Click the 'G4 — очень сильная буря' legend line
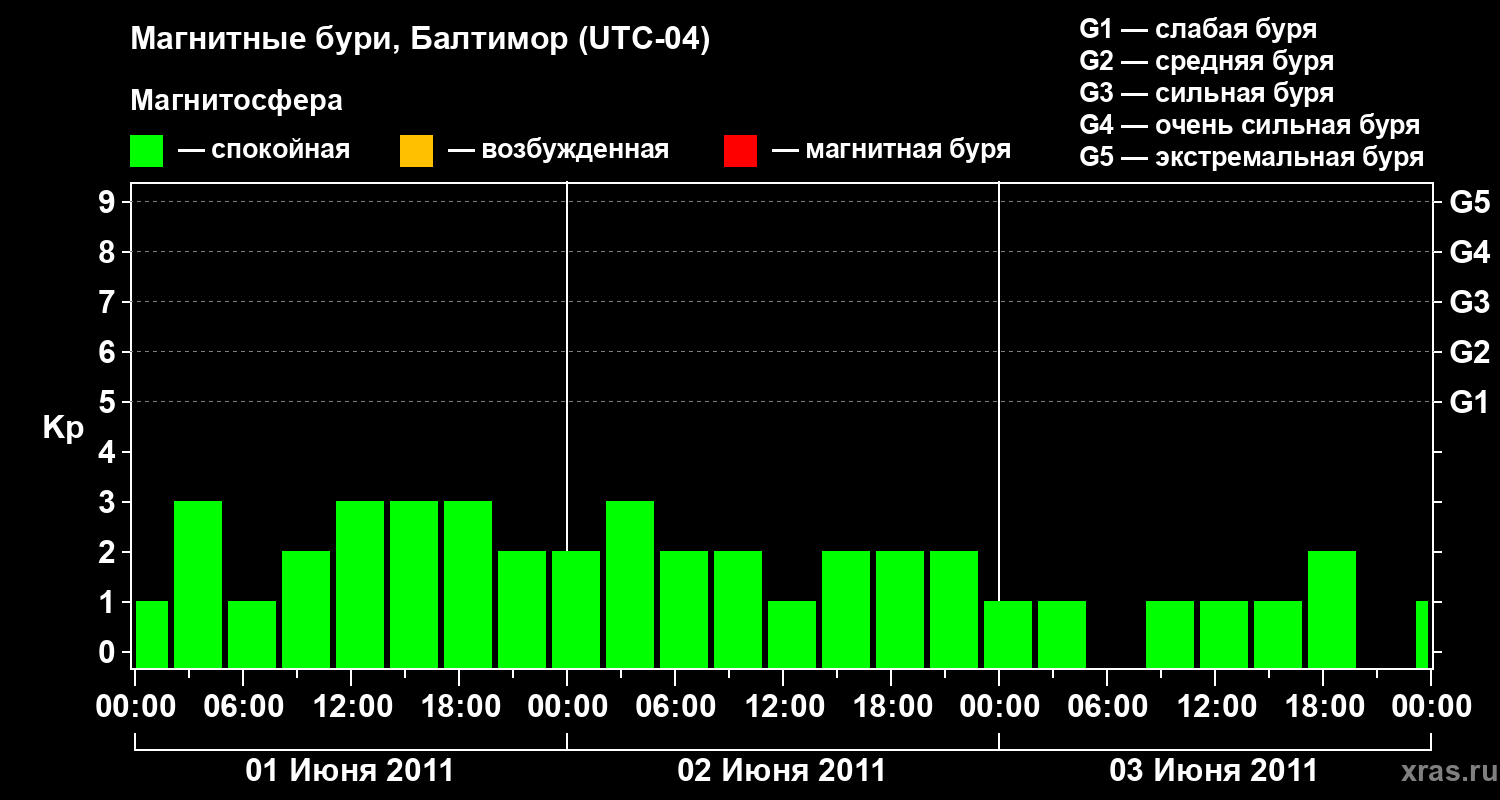This screenshot has height=800, width=1500. point(1250,125)
